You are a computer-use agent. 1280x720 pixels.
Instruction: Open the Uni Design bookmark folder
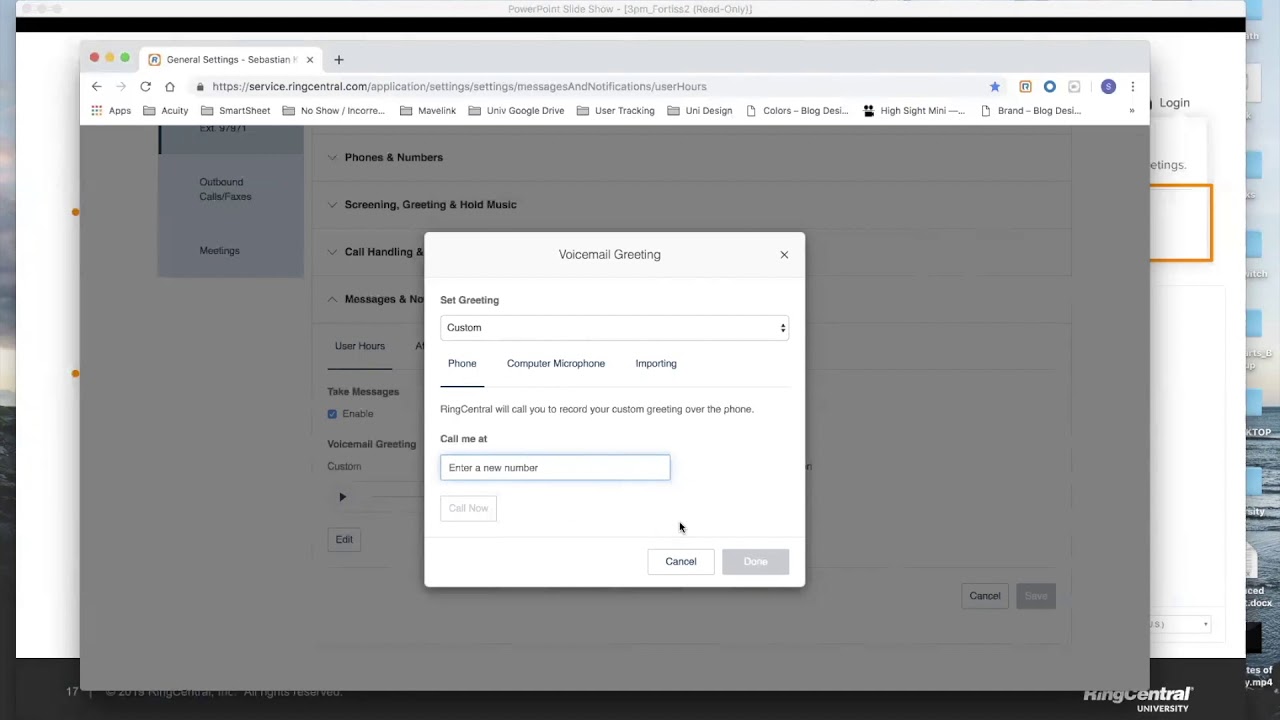coord(700,111)
